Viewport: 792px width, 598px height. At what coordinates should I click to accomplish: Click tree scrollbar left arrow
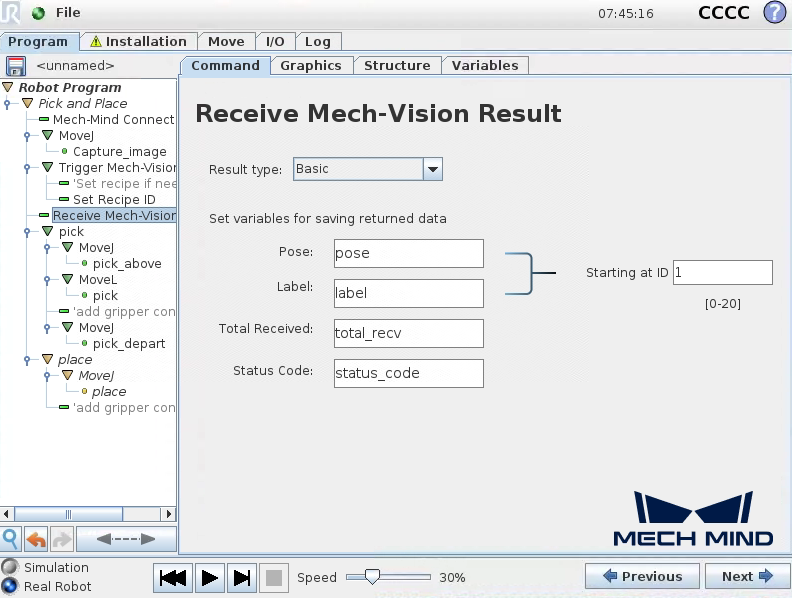point(6,514)
